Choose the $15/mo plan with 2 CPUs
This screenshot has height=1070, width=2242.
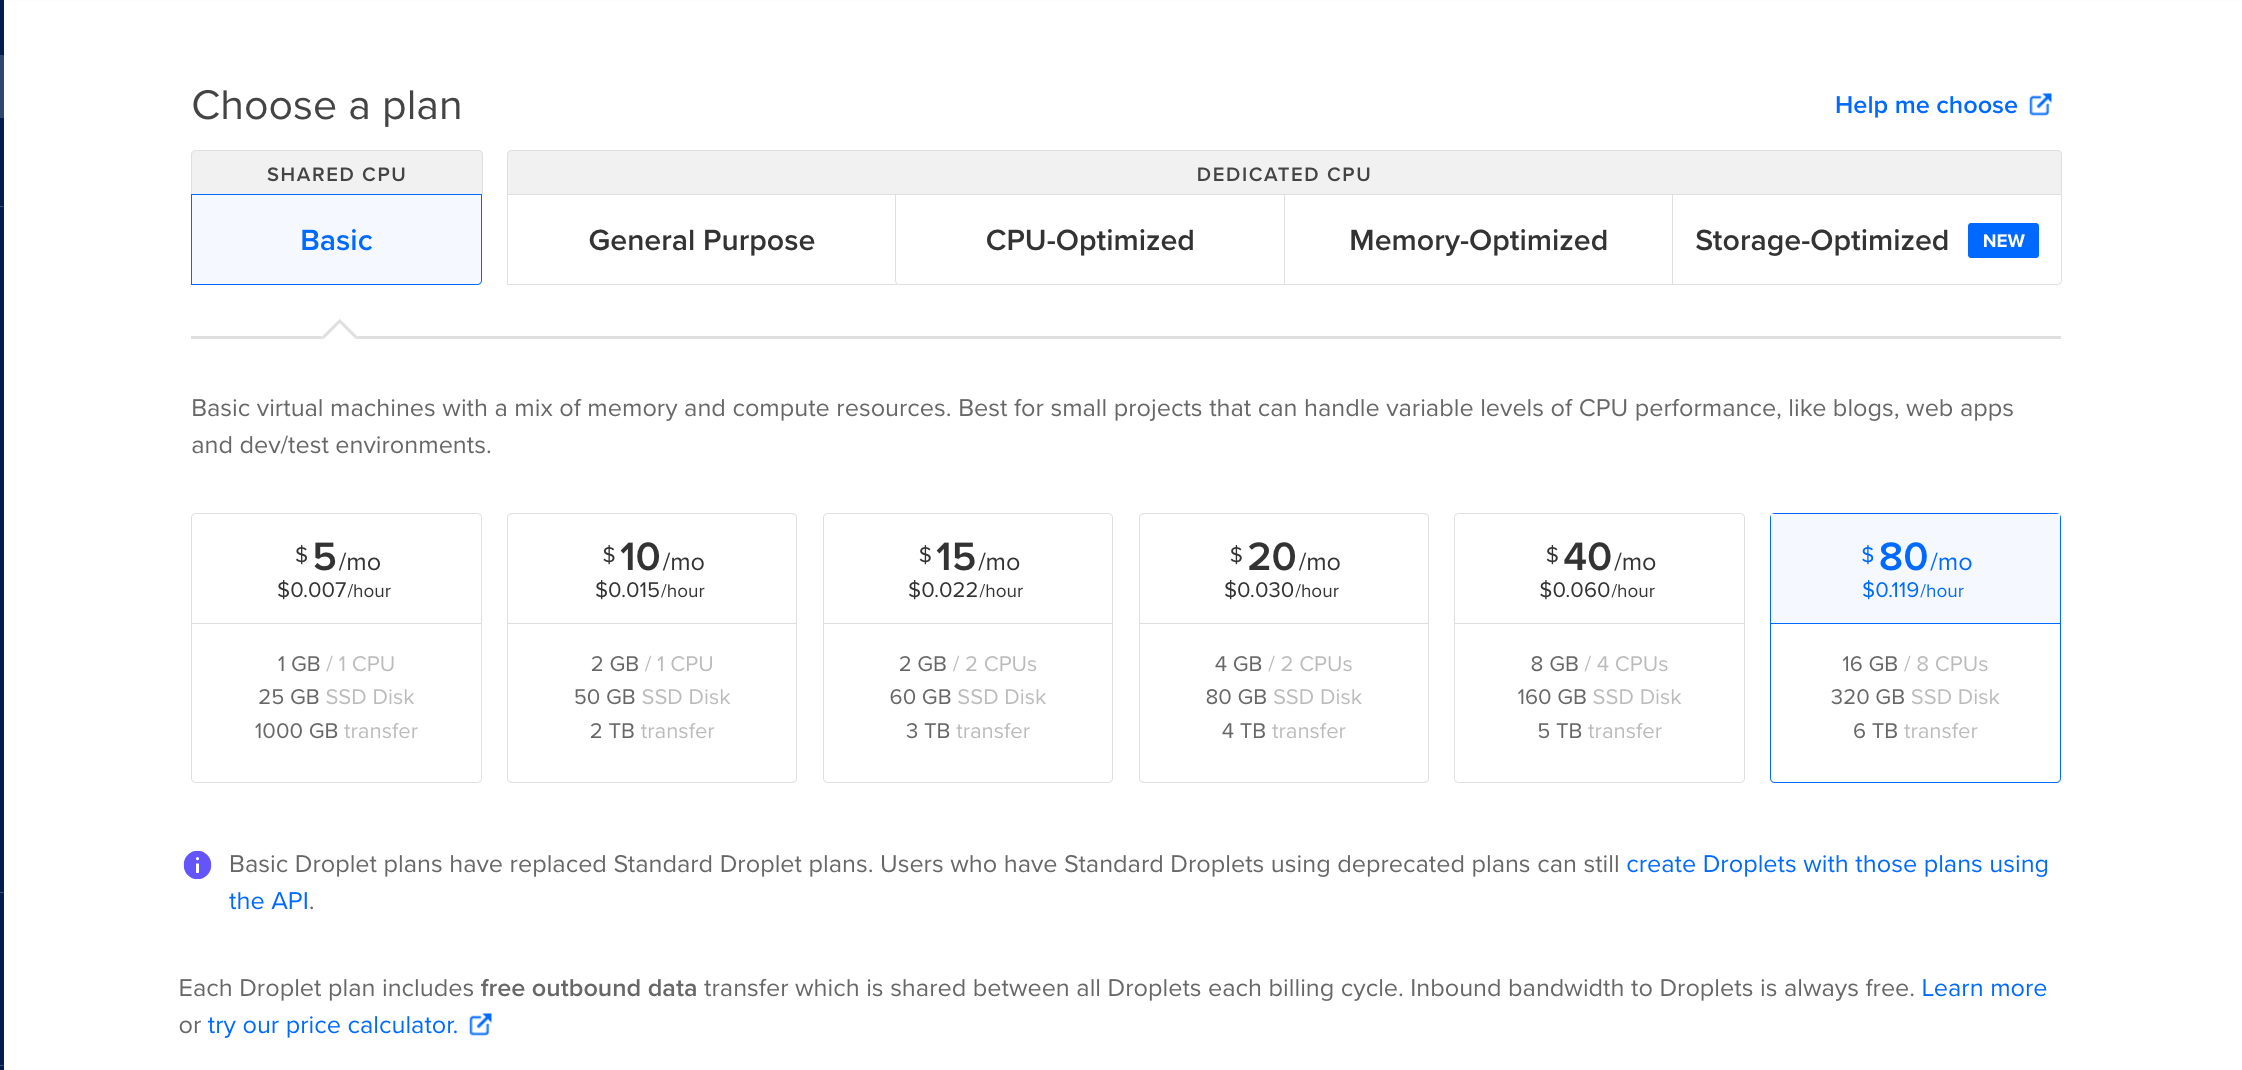tap(968, 648)
